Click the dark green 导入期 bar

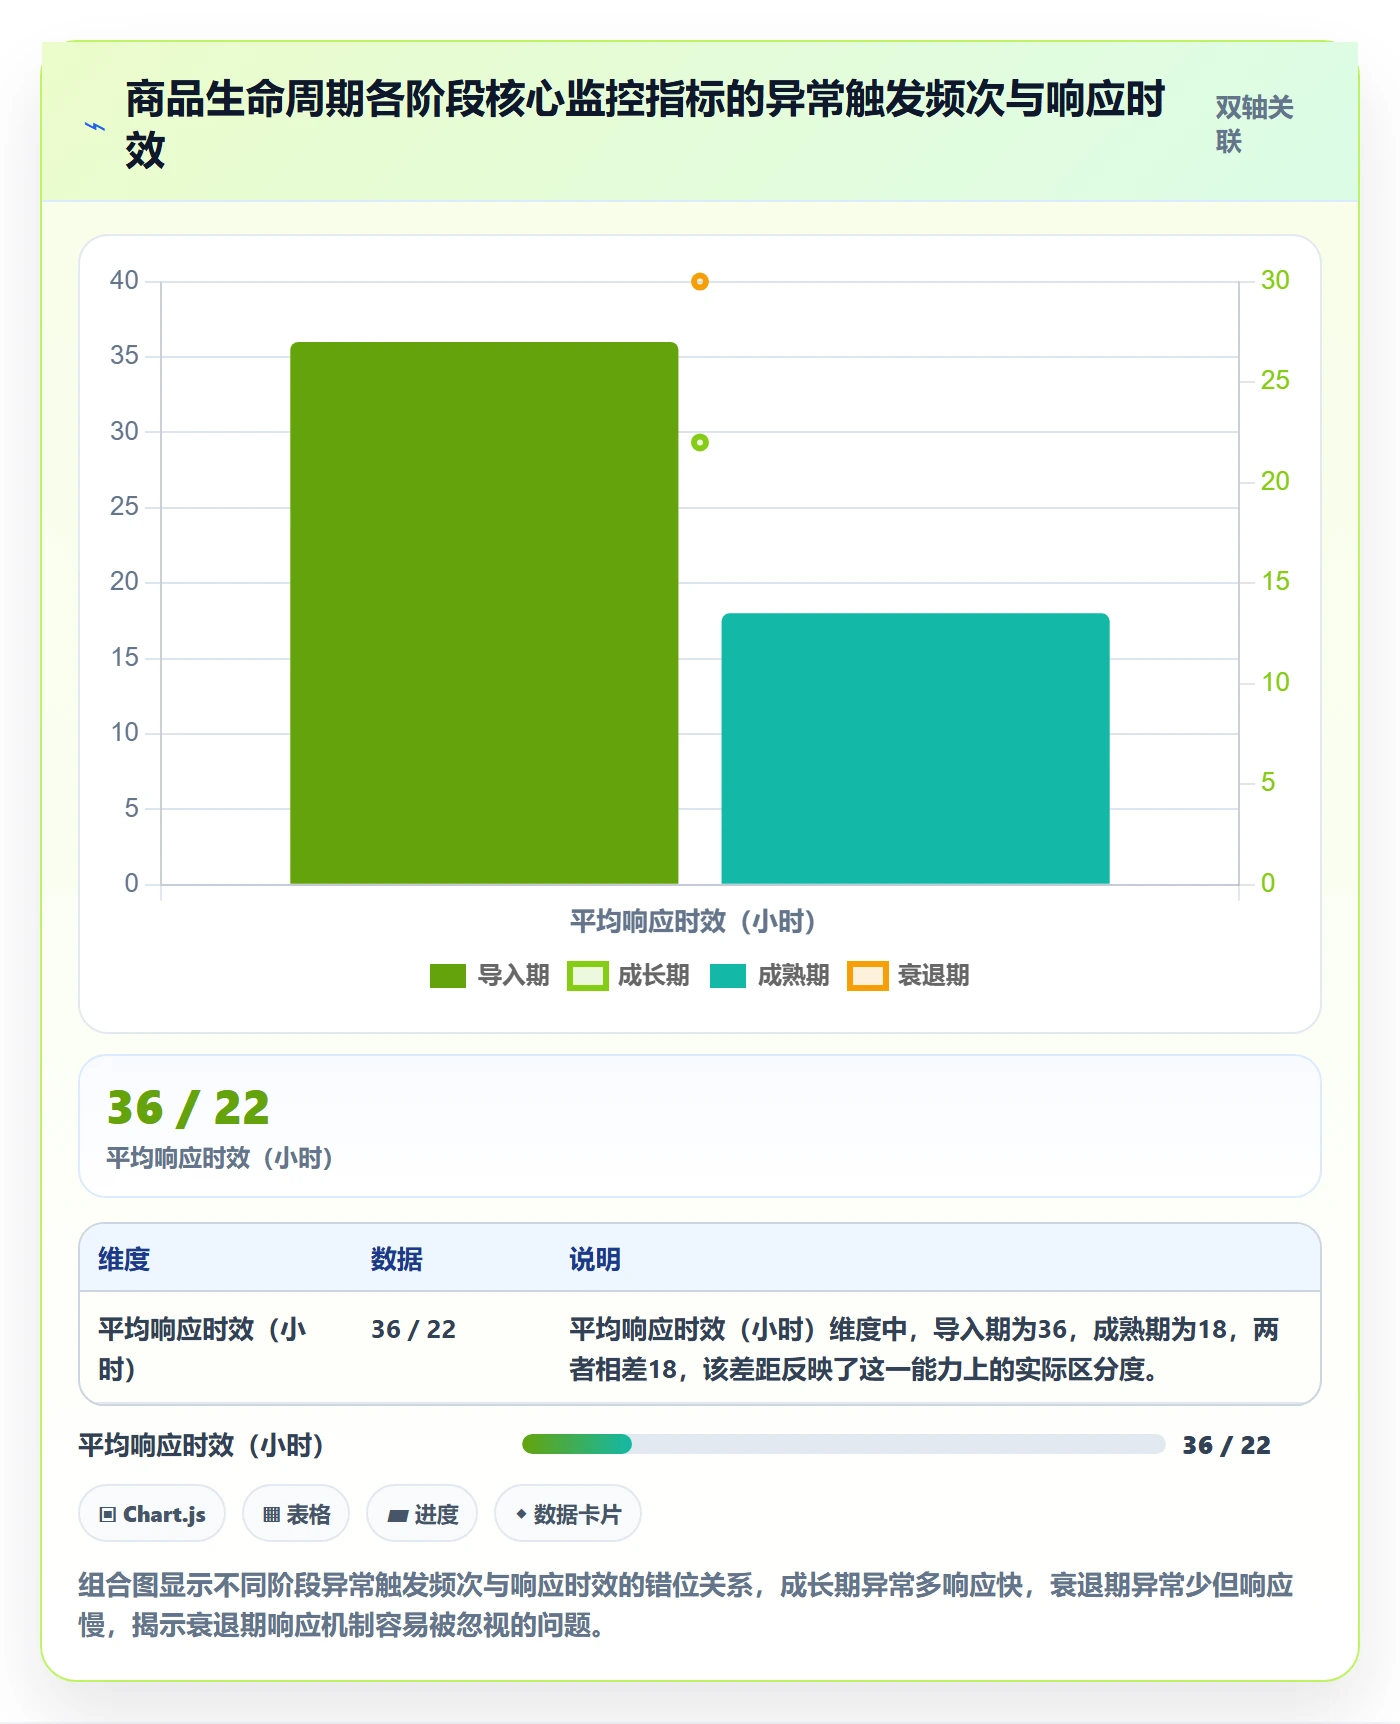[484, 613]
